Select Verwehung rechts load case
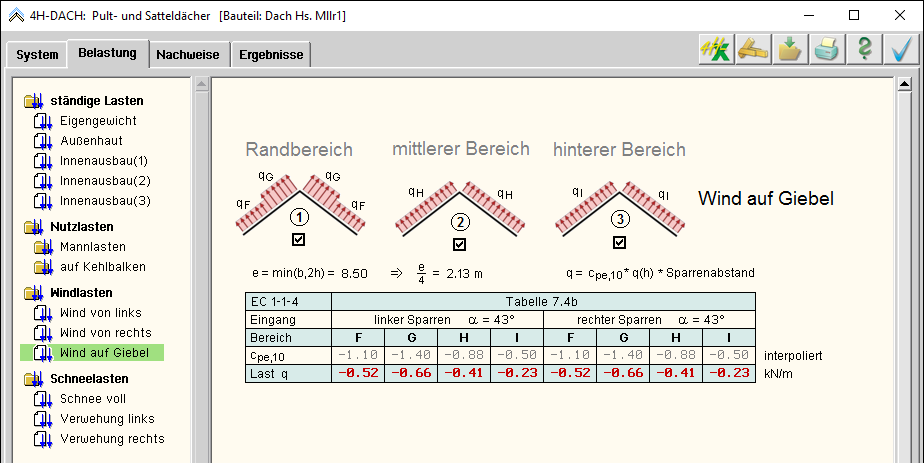 click(112, 439)
